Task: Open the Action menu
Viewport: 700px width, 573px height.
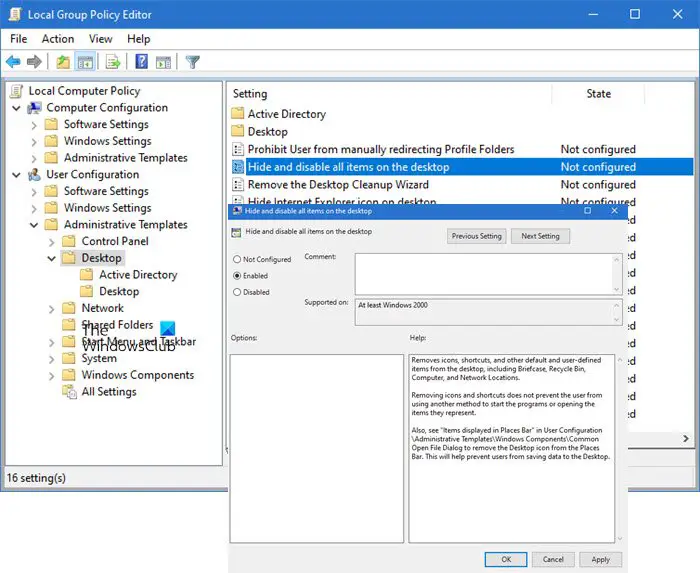Action: (x=57, y=39)
